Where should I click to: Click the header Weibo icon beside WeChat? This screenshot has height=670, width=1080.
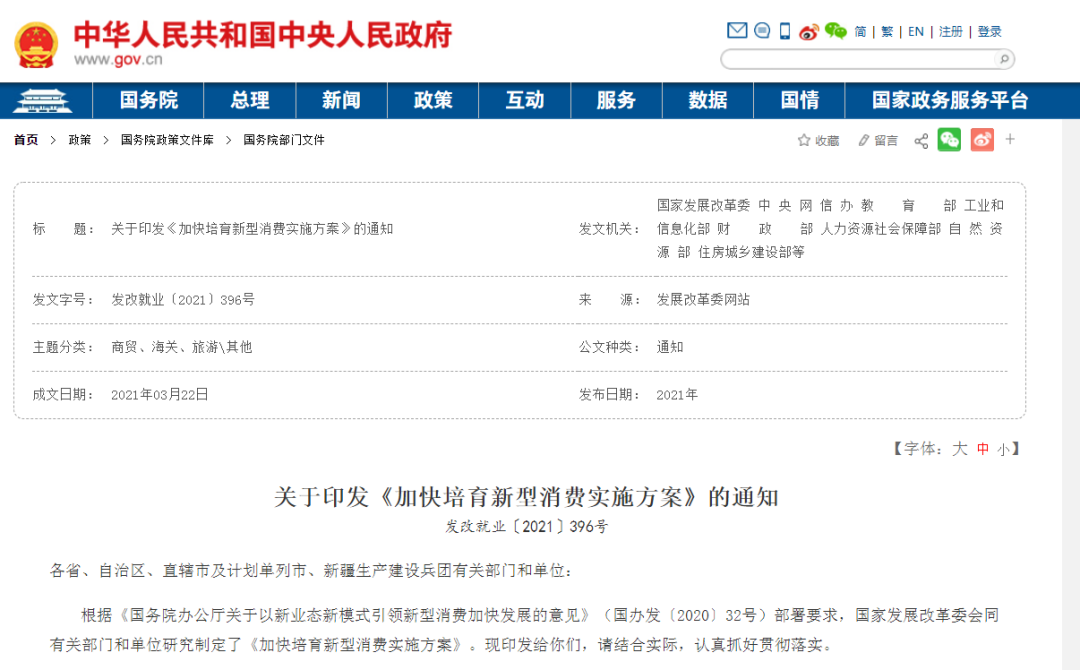click(809, 31)
